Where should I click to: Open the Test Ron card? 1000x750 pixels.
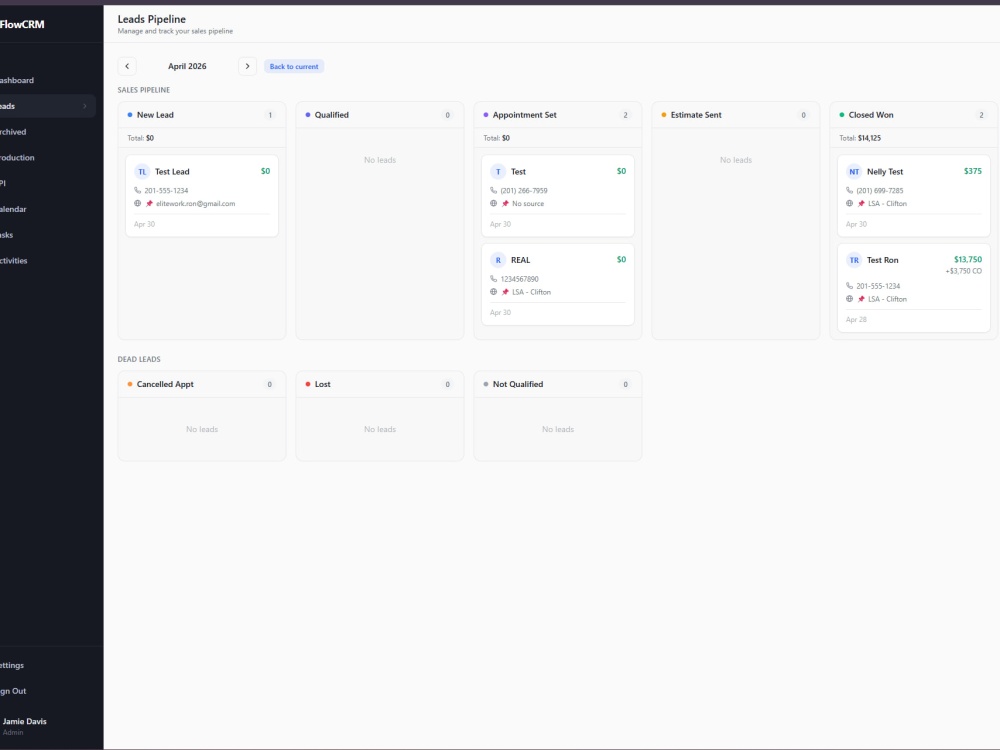coord(913,288)
